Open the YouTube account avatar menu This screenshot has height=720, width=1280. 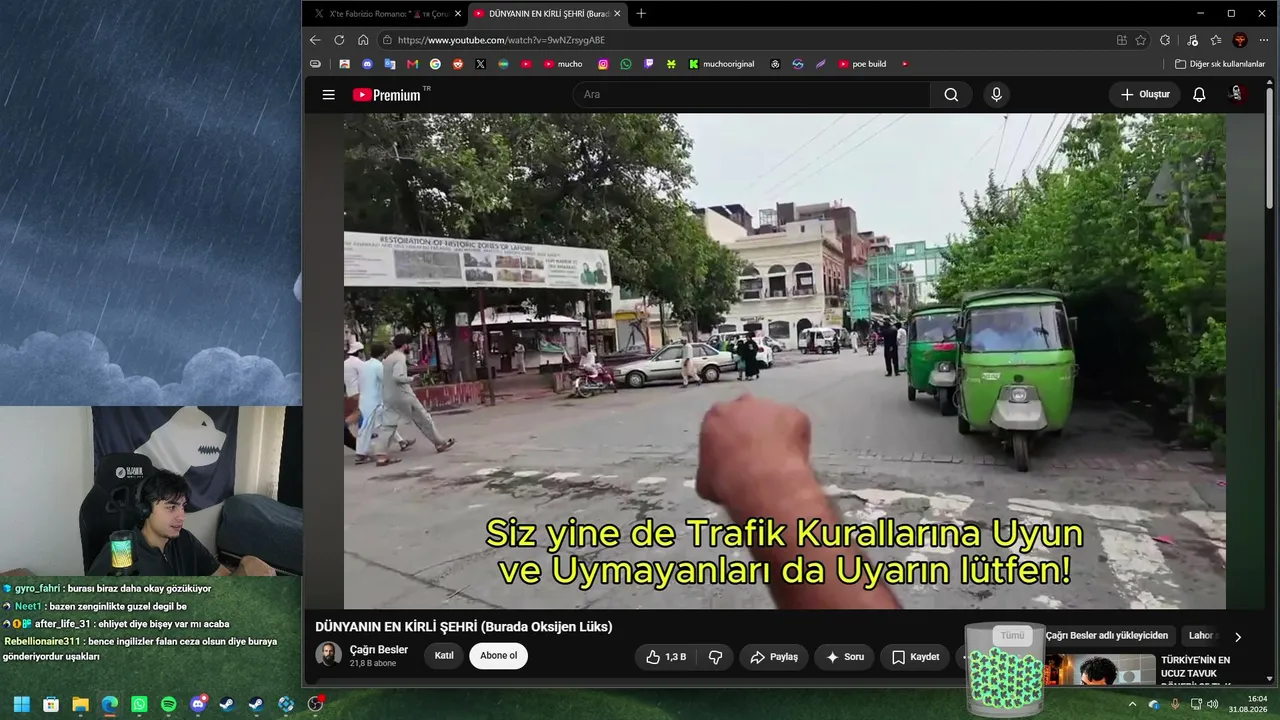[x=1237, y=94]
